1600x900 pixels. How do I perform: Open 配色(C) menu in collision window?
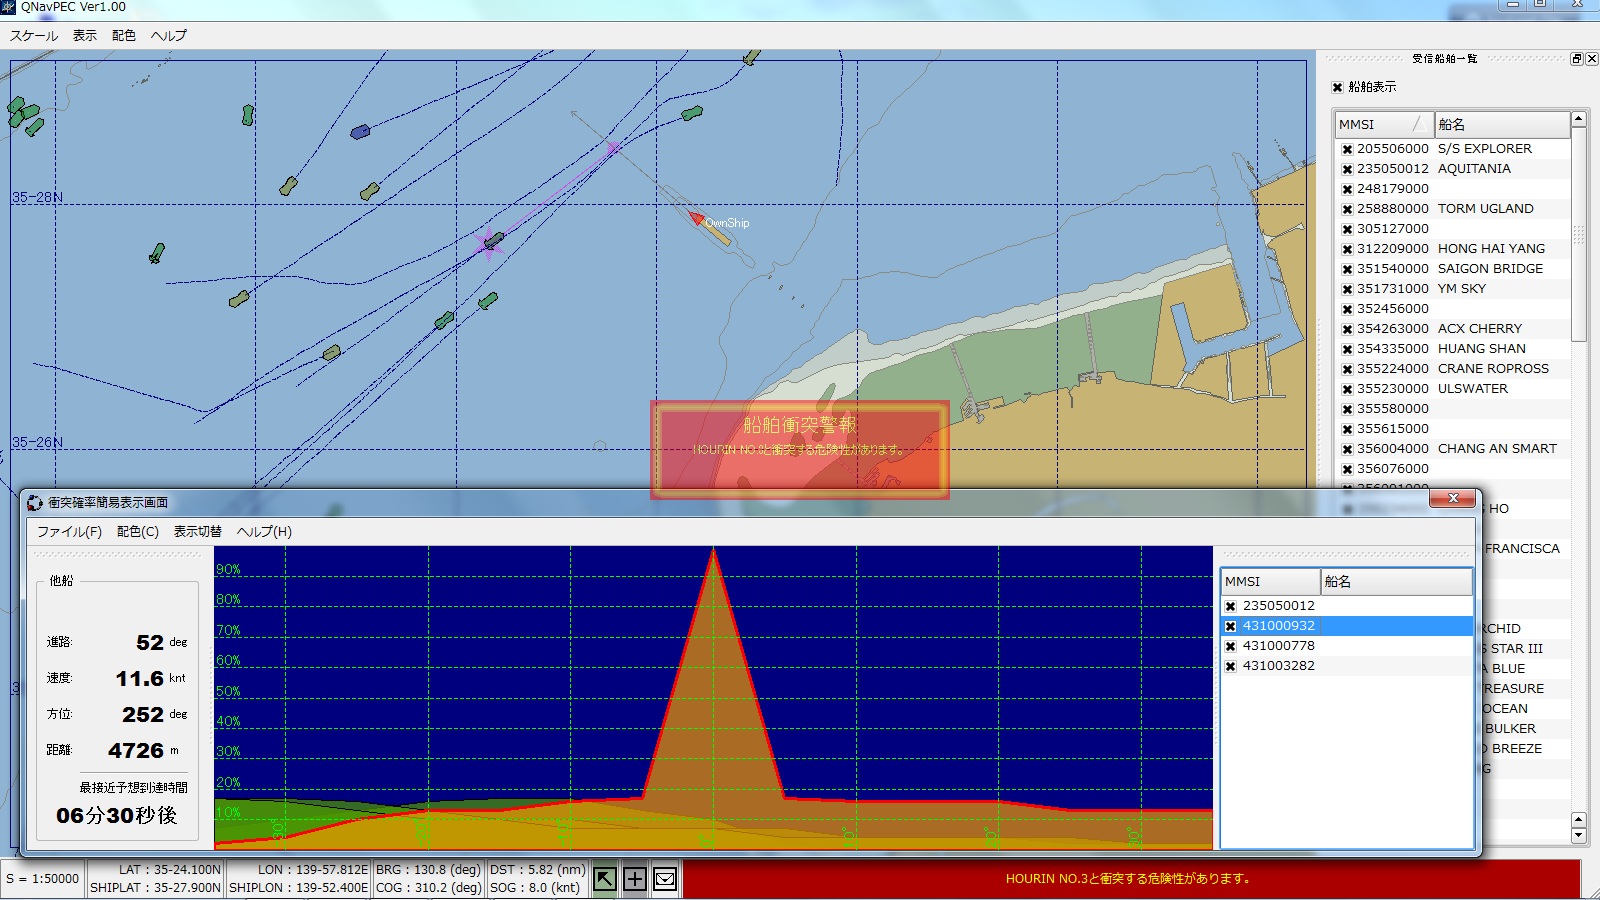(138, 531)
